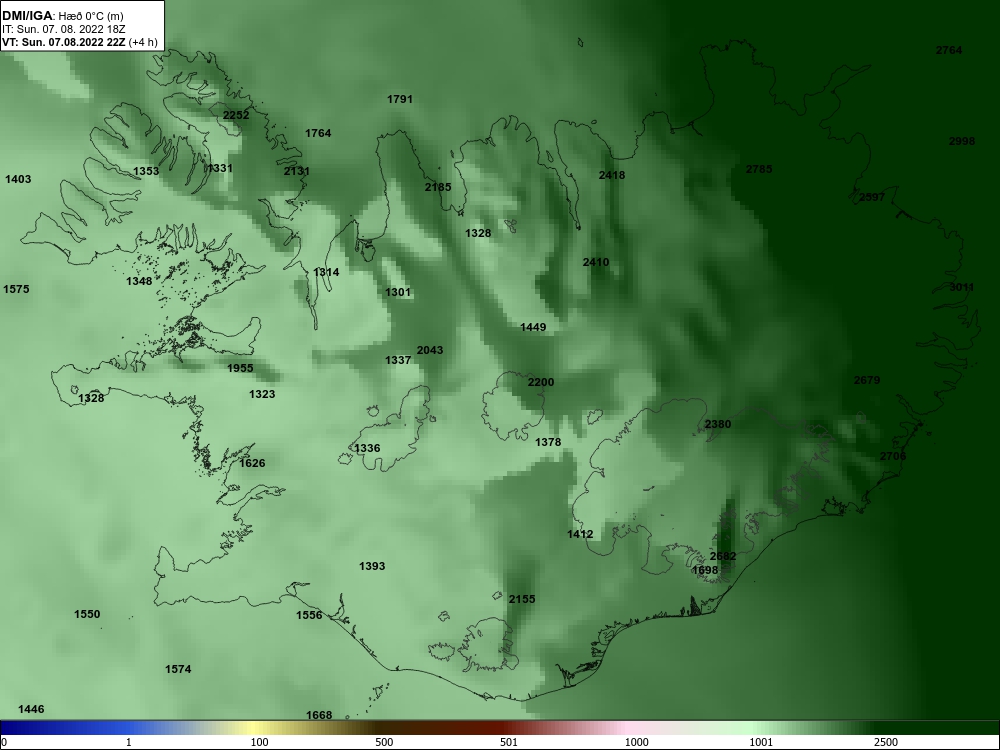Click the highest value 3011
This screenshot has height=750, width=1000.
(x=962, y=288)
